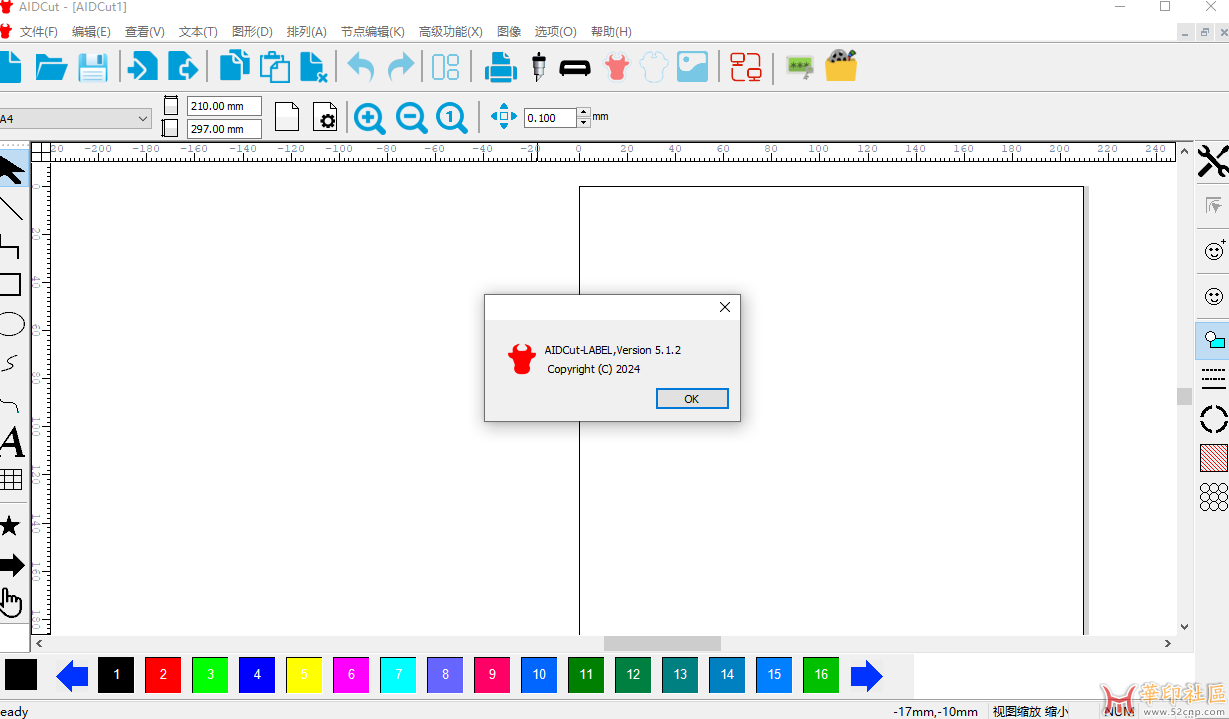Select the star shape tool
1229x719 pixels.
(x=9, y=525)
